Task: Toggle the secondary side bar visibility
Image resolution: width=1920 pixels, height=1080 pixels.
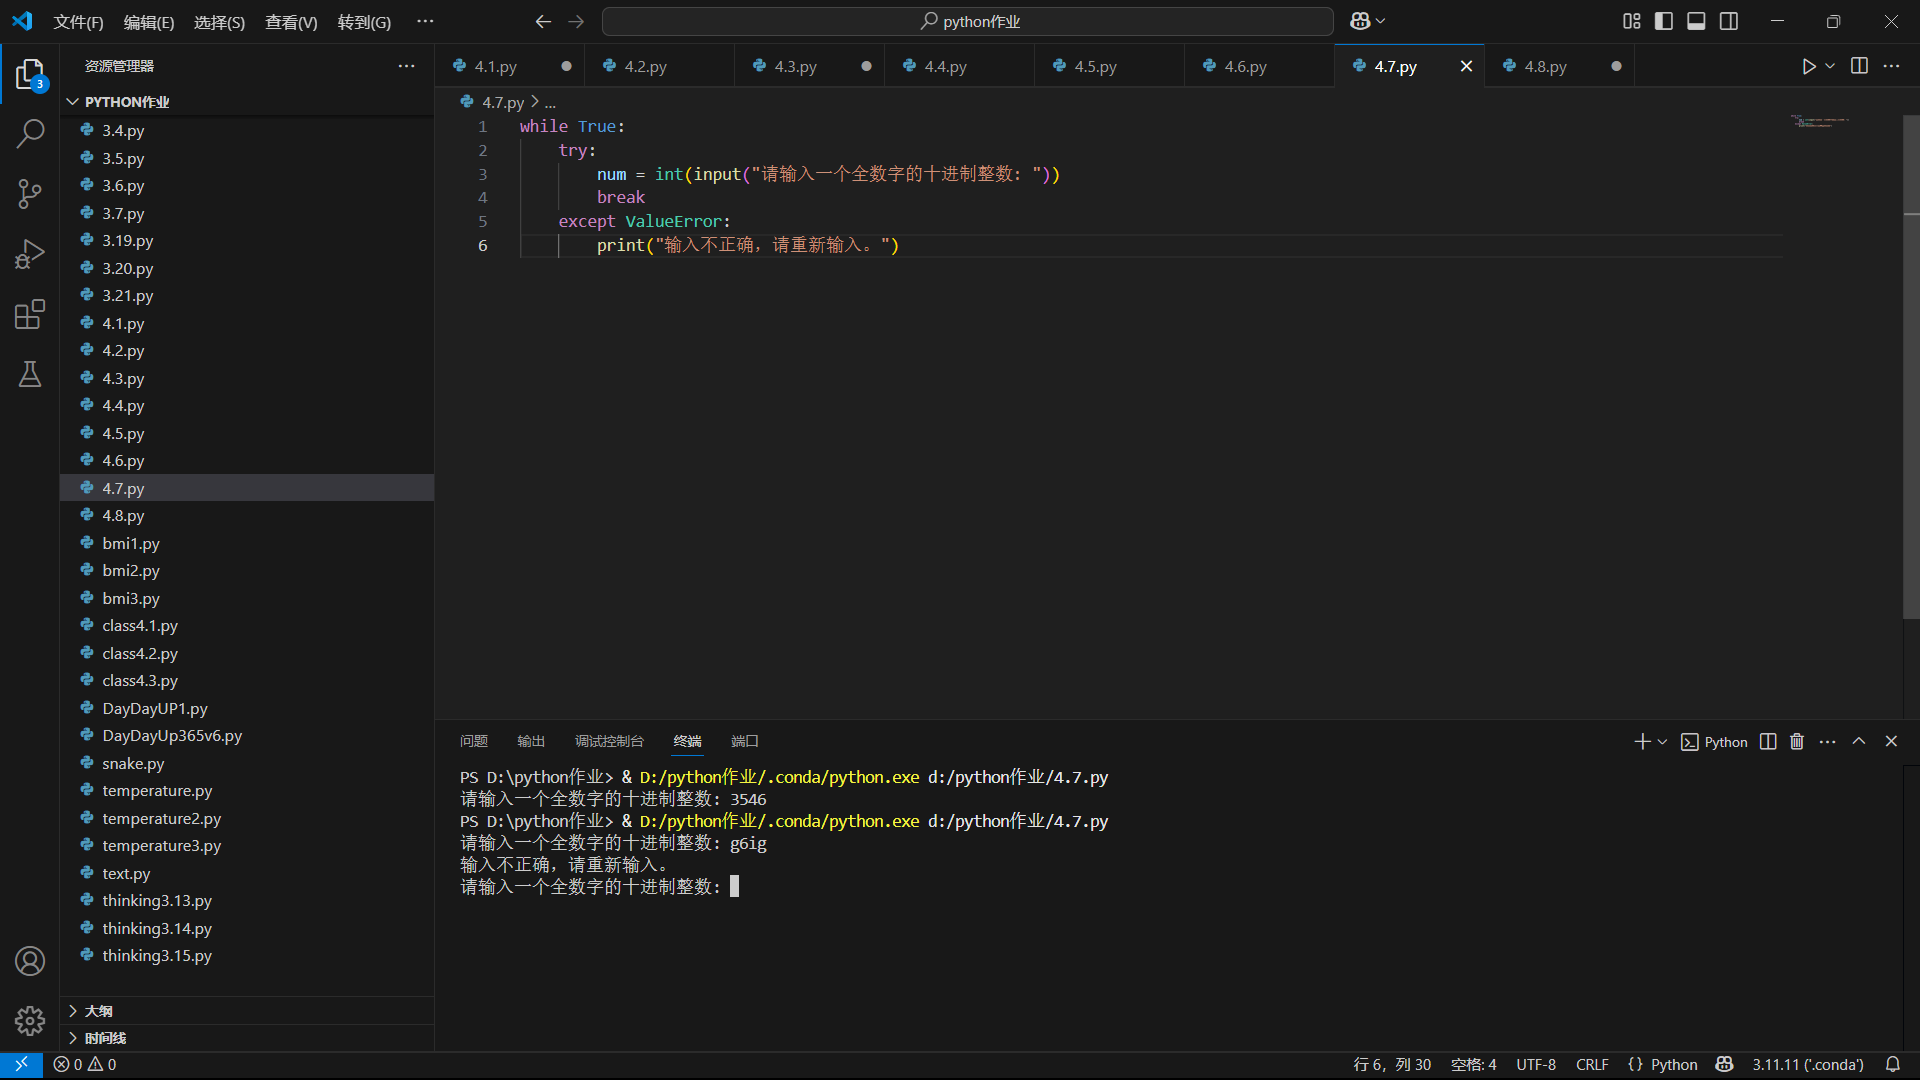Action: (1729, 21)
